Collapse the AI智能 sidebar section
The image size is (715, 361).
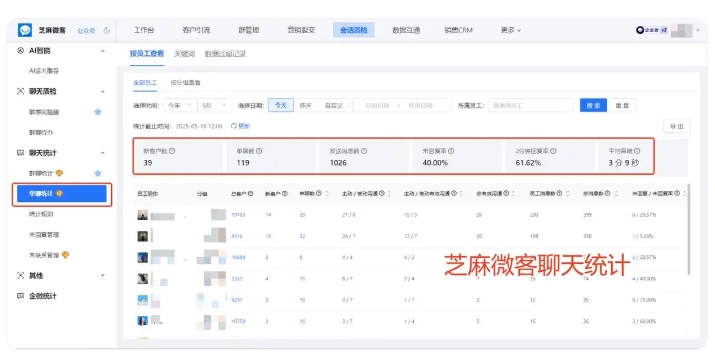click(103, 51)
